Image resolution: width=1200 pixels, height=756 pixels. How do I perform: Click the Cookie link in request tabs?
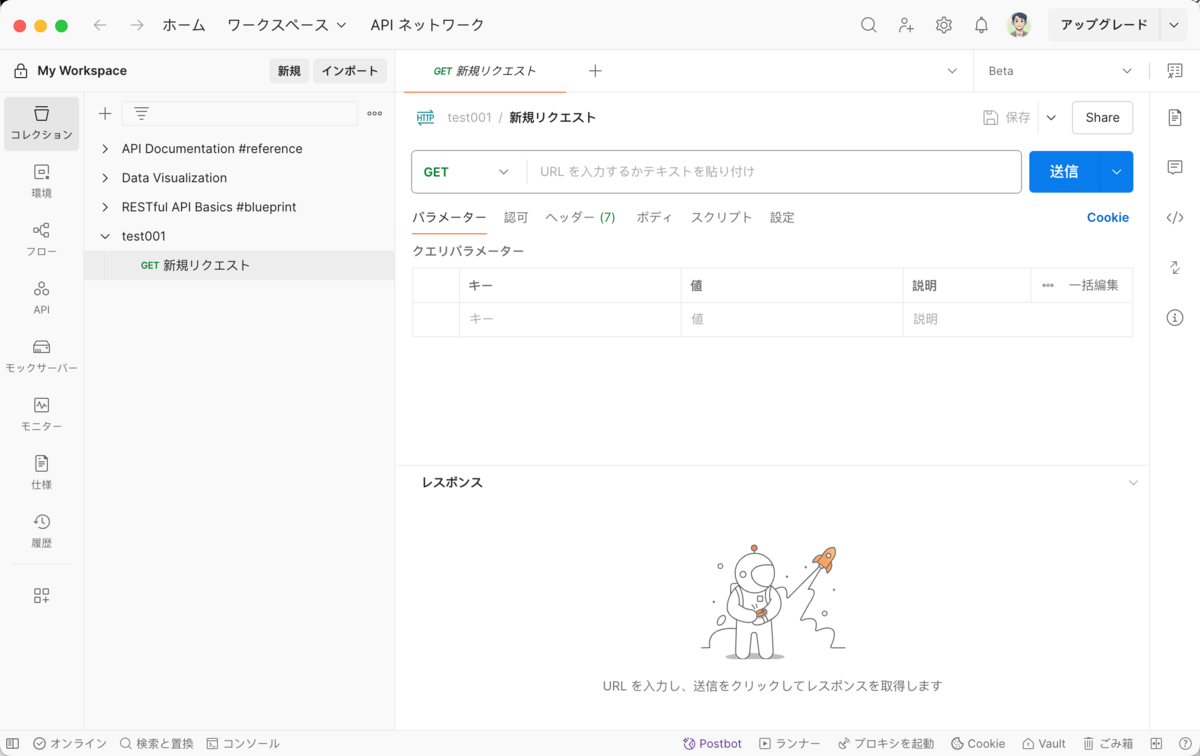1108,217
